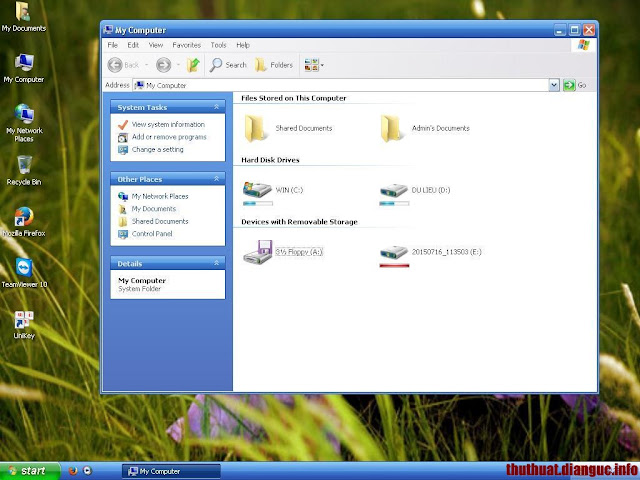Click the Start button on taskbar
Screen dimensions: 640x480
[x=30, y=471]
